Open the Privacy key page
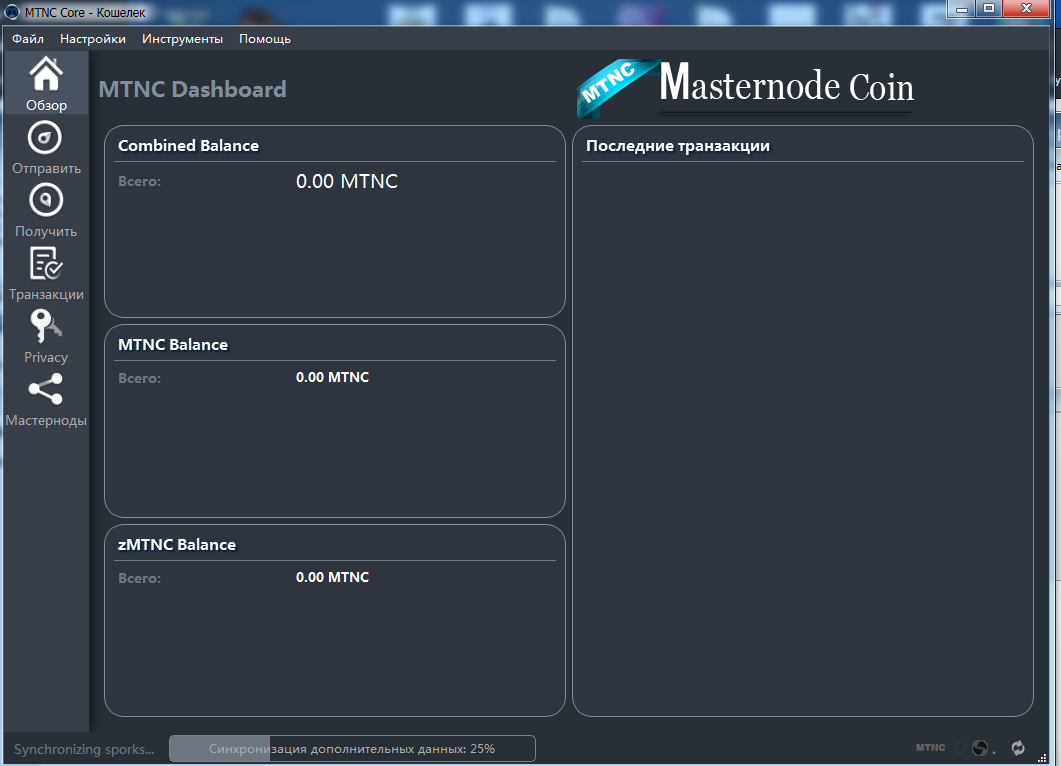The image size is (1061, 766). click(x=46, y=336)
